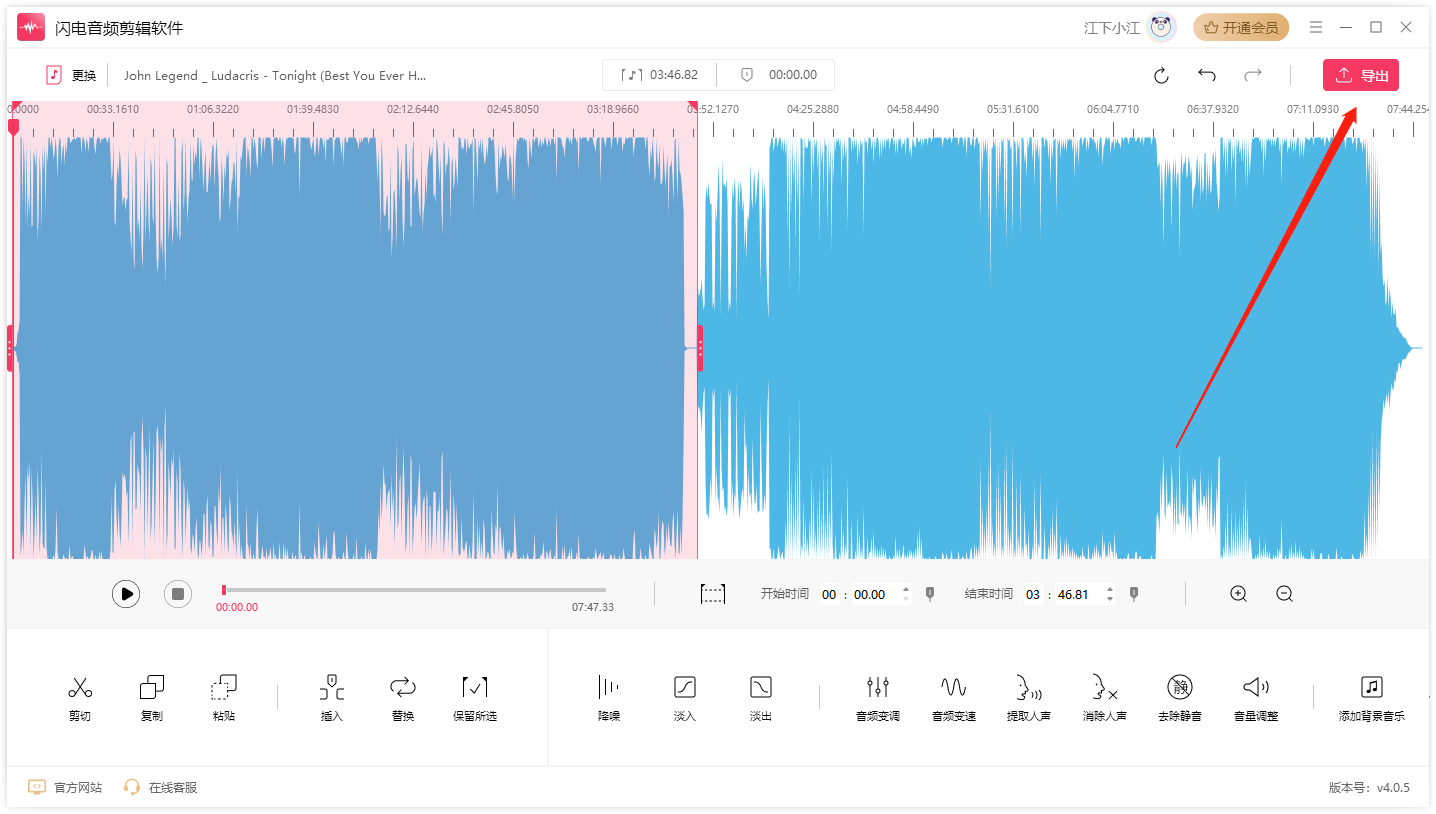Open the 插入 insert audio tool
This screenshot has width=1436, height=814.
[332, 698]
